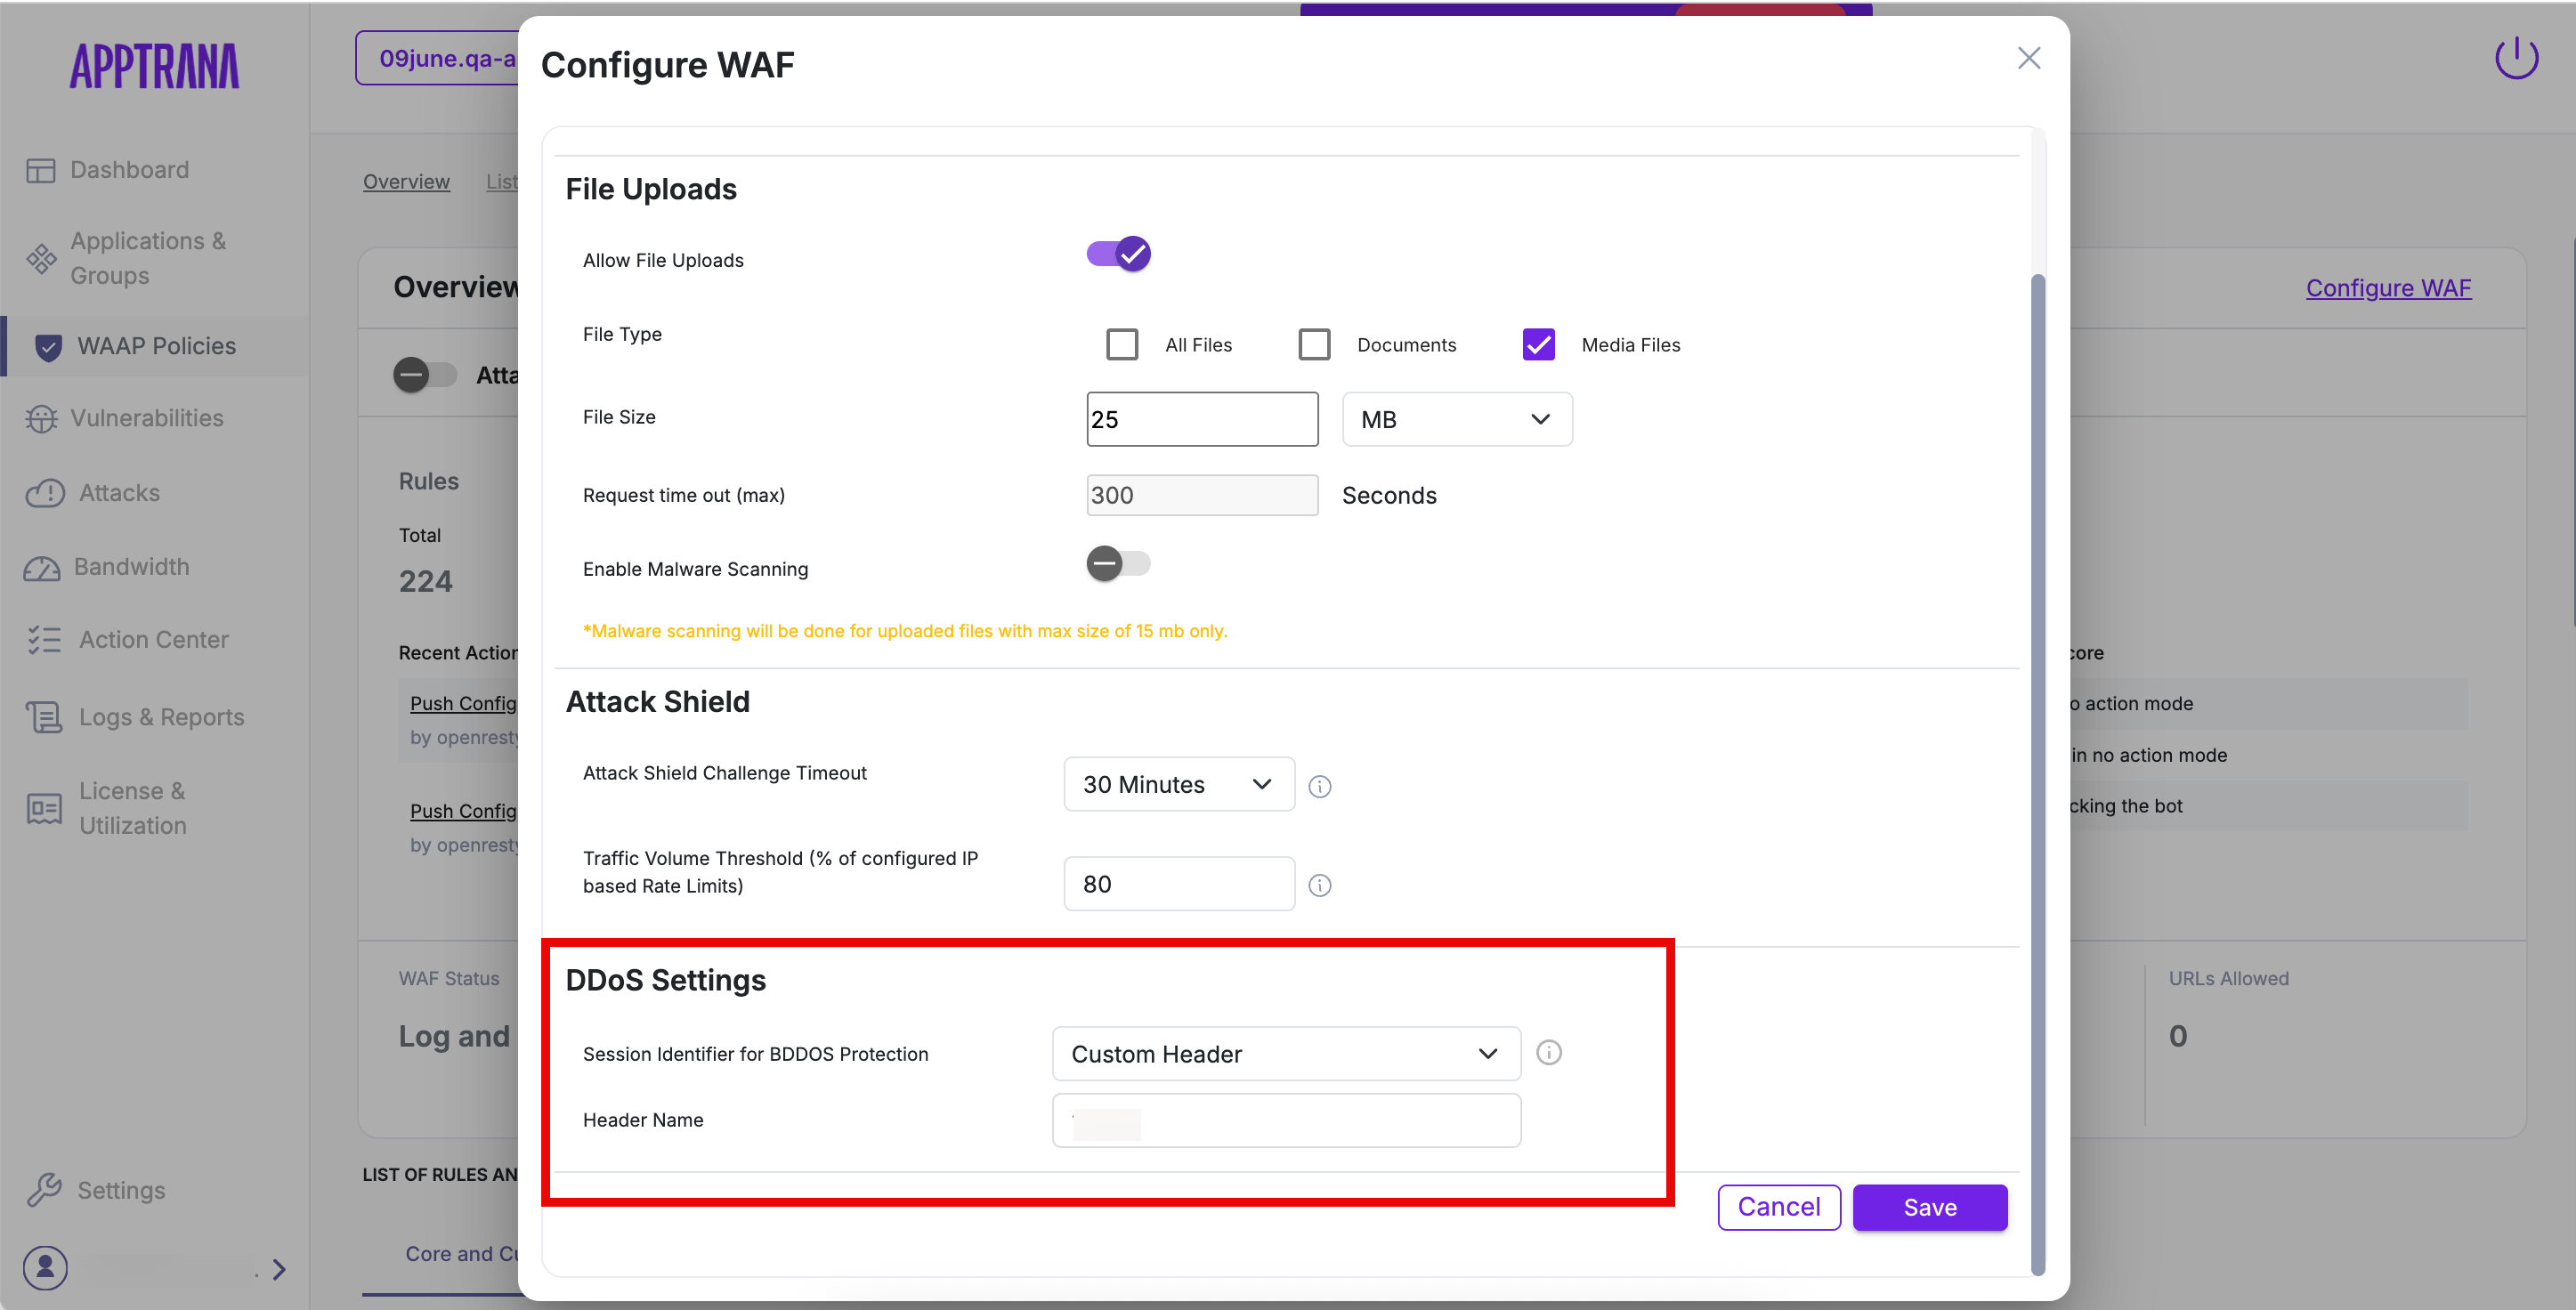
Task: Open the Custom Header session identifier dropdown
Action: pos(1286,1054)
